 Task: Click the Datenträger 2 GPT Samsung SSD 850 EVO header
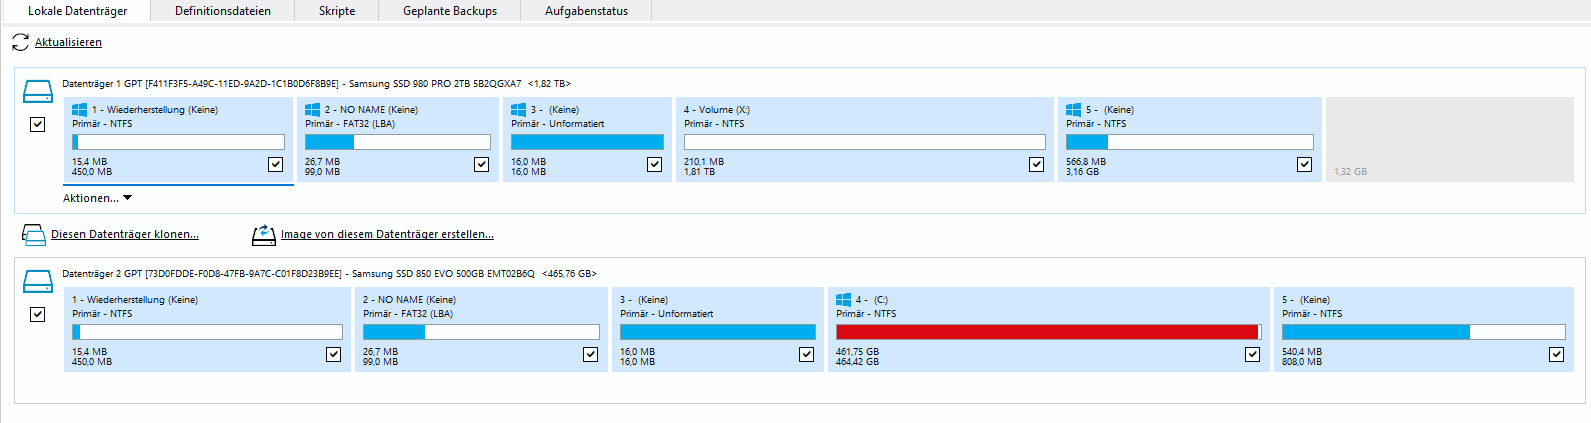[329, 274]
